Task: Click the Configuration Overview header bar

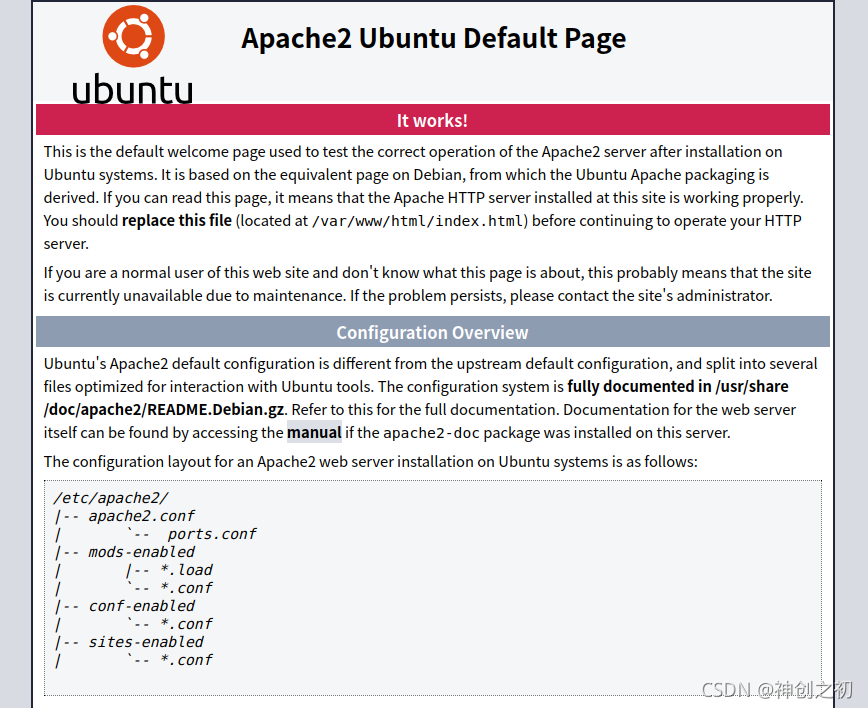Action: 432,332
